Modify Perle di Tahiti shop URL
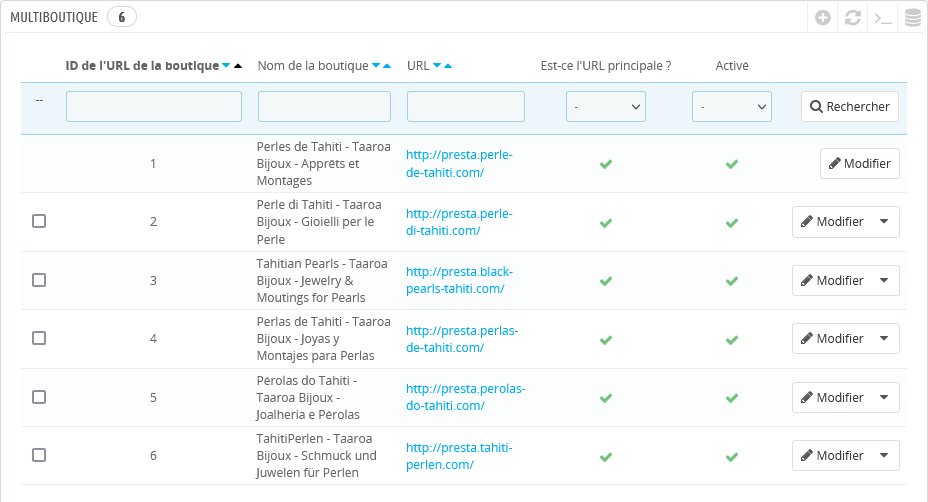 832,221
